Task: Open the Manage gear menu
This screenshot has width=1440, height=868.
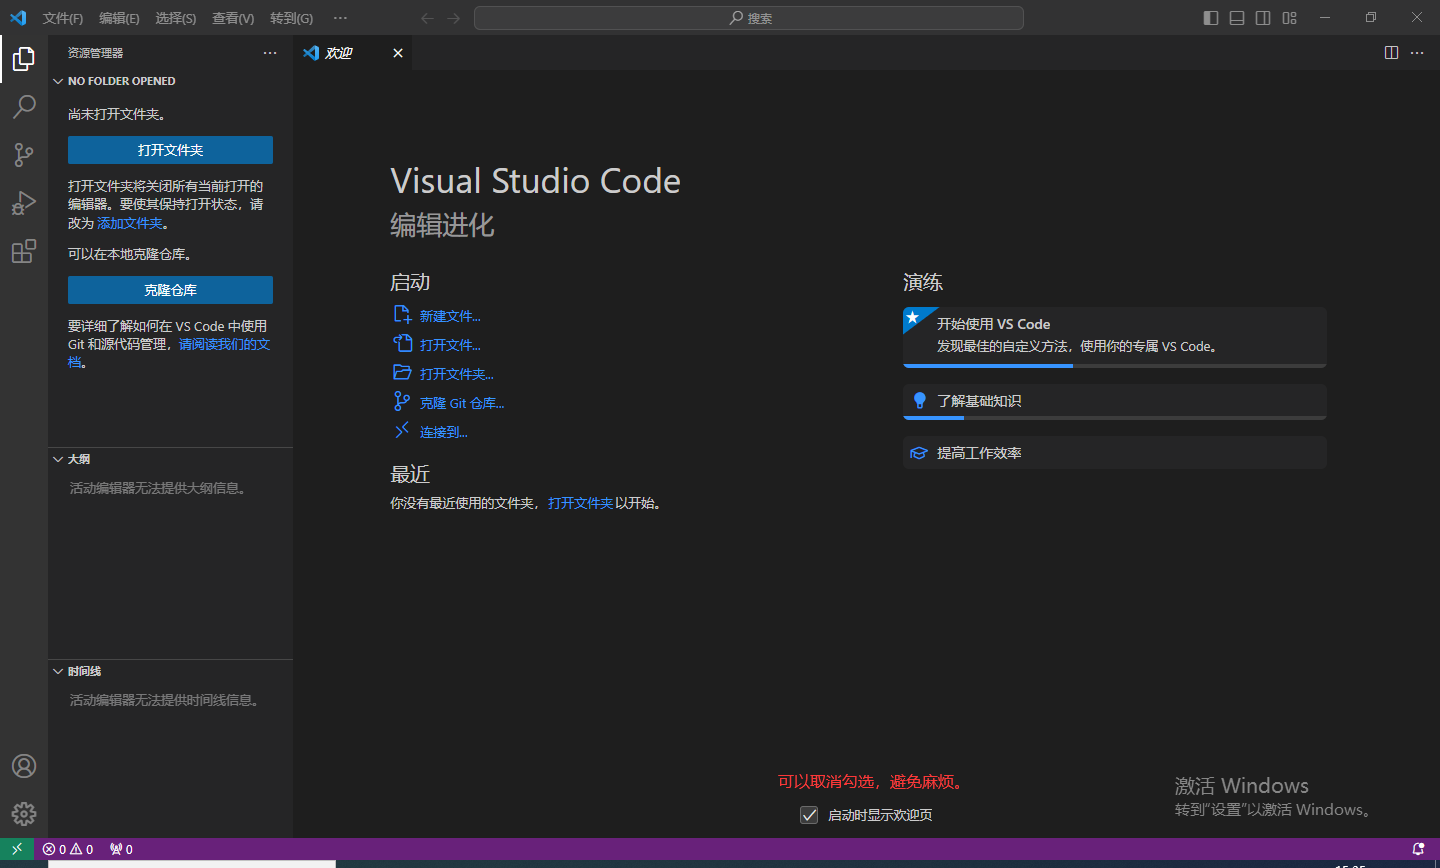Action: (24, 814)
